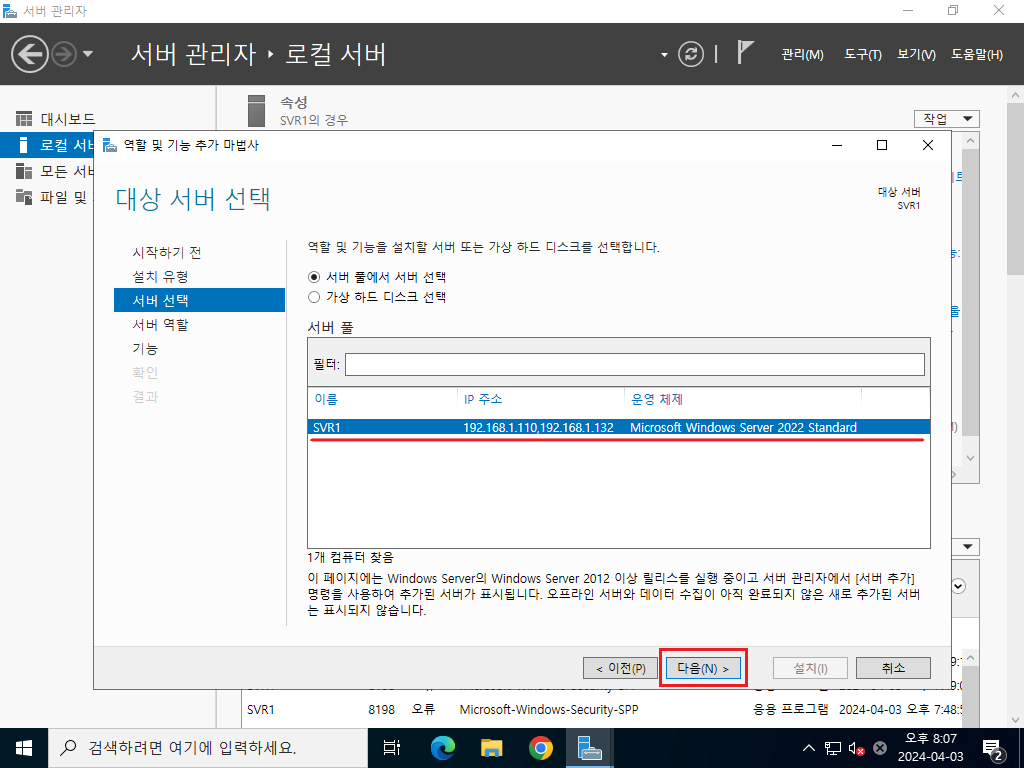Click the 필터 input field

(634, 364)
